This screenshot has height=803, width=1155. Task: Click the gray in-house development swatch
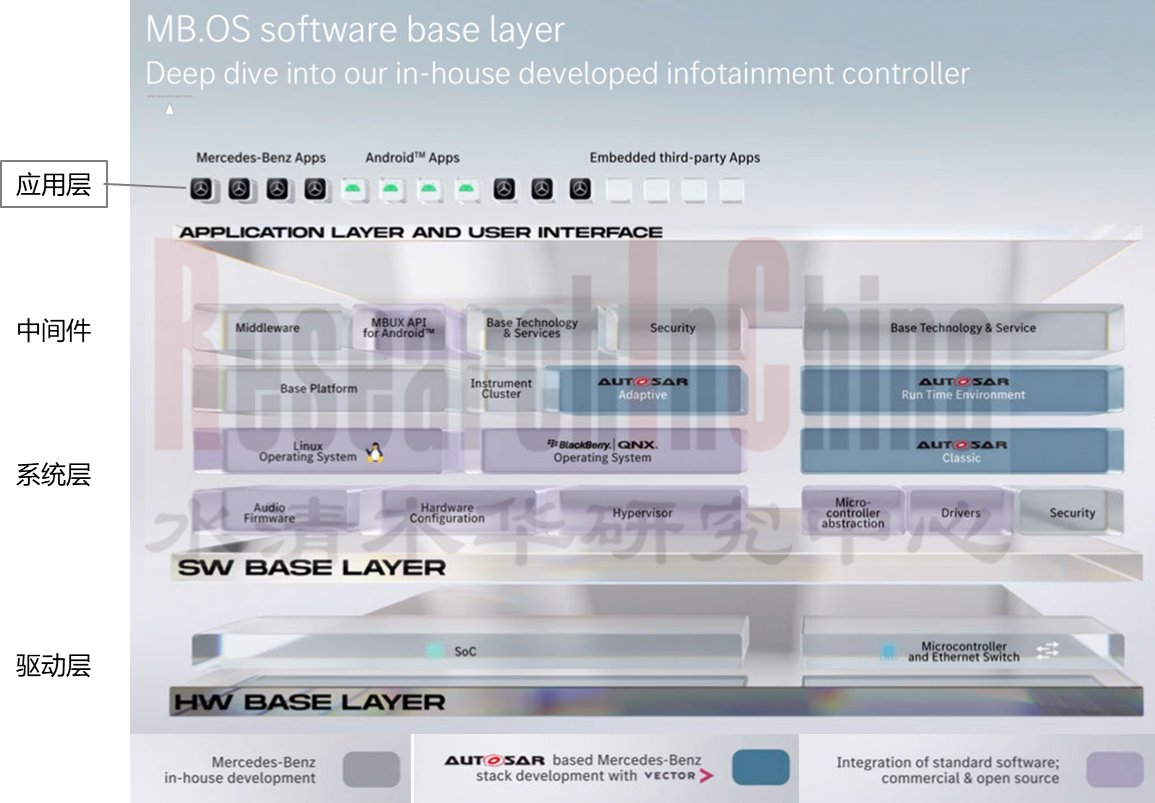coord(371,768)
